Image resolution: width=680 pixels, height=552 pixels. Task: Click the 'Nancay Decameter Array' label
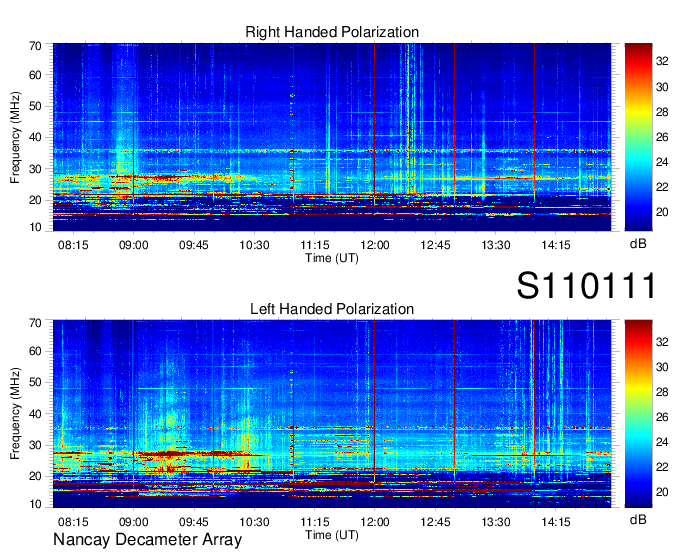tap(147, 540)
